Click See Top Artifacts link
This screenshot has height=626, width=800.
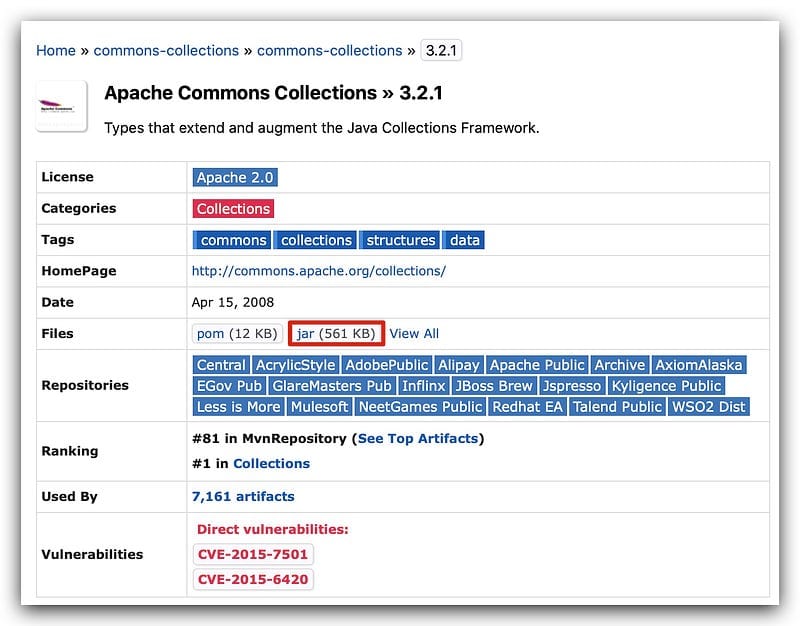pos(419,438)
